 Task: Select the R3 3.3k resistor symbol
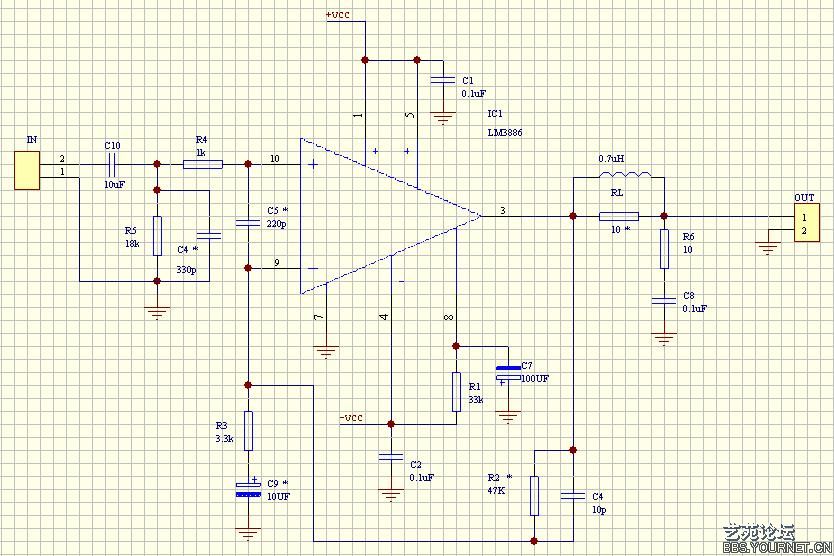[248, 431]
